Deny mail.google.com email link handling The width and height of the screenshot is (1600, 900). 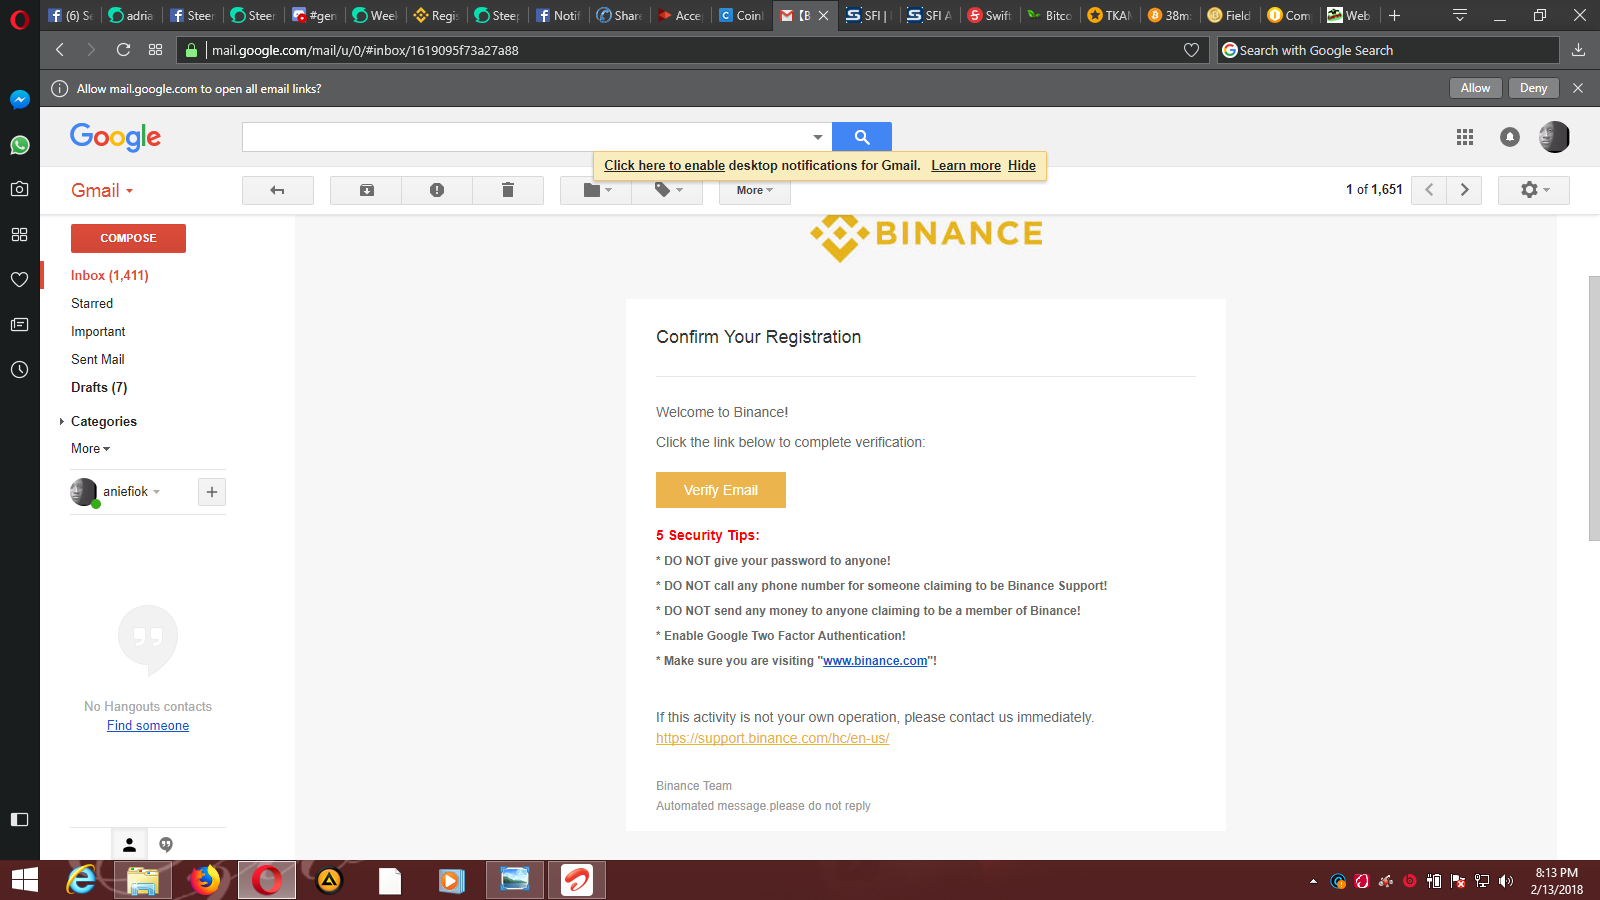pos(1533,88)
